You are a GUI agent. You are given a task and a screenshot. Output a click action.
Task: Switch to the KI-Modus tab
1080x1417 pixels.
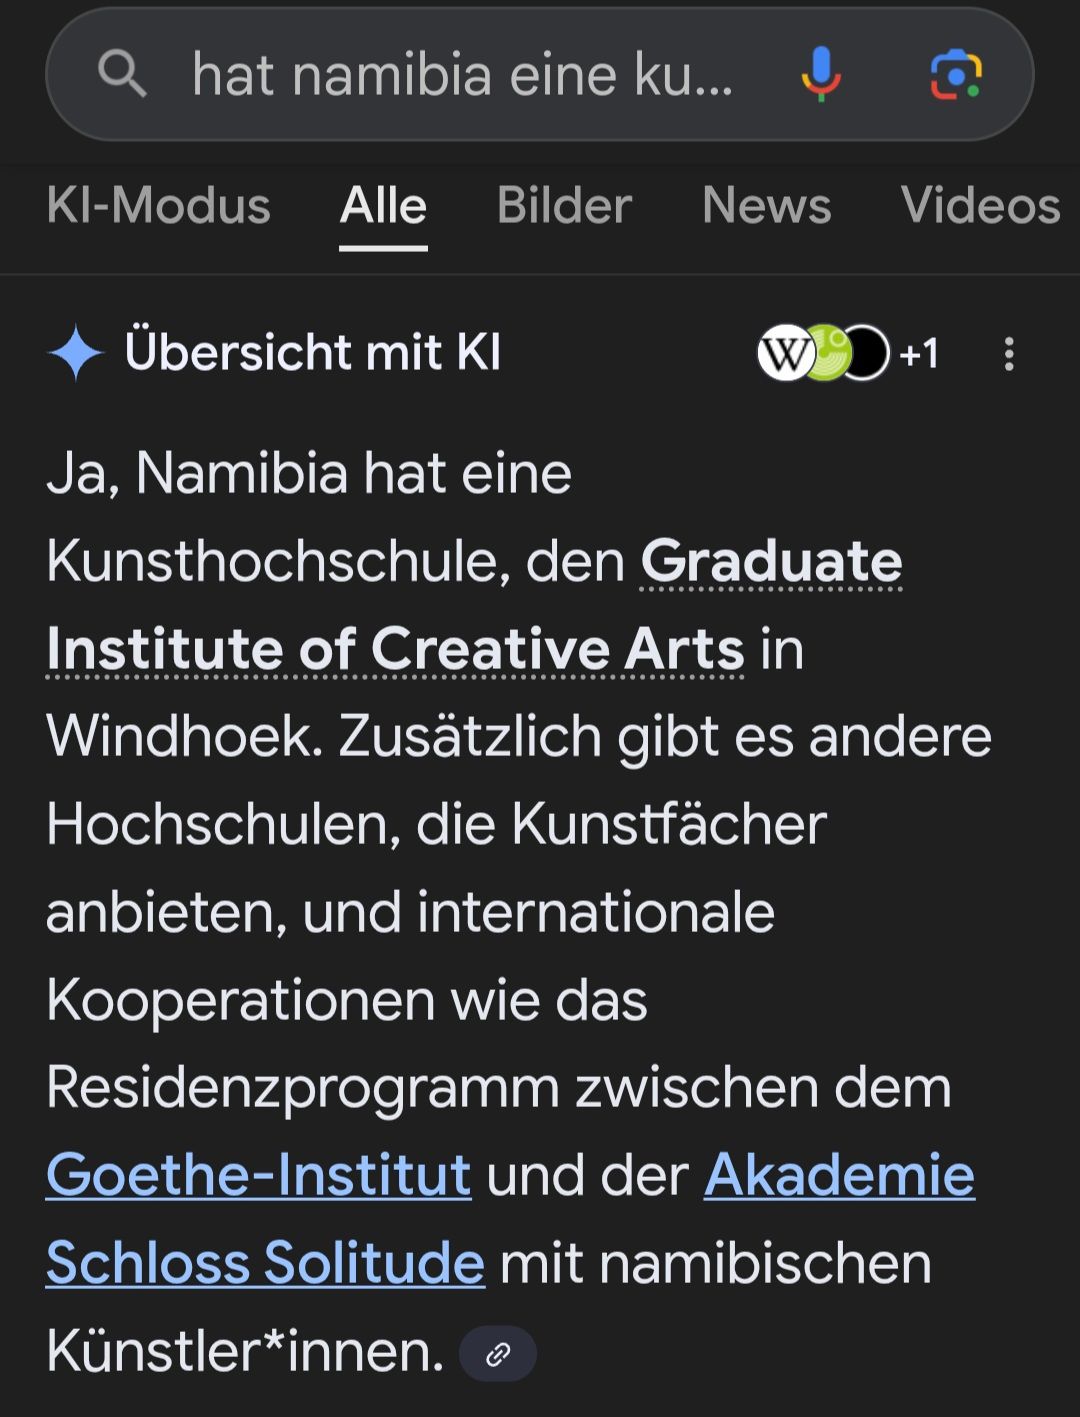click(x=158, y=206)
